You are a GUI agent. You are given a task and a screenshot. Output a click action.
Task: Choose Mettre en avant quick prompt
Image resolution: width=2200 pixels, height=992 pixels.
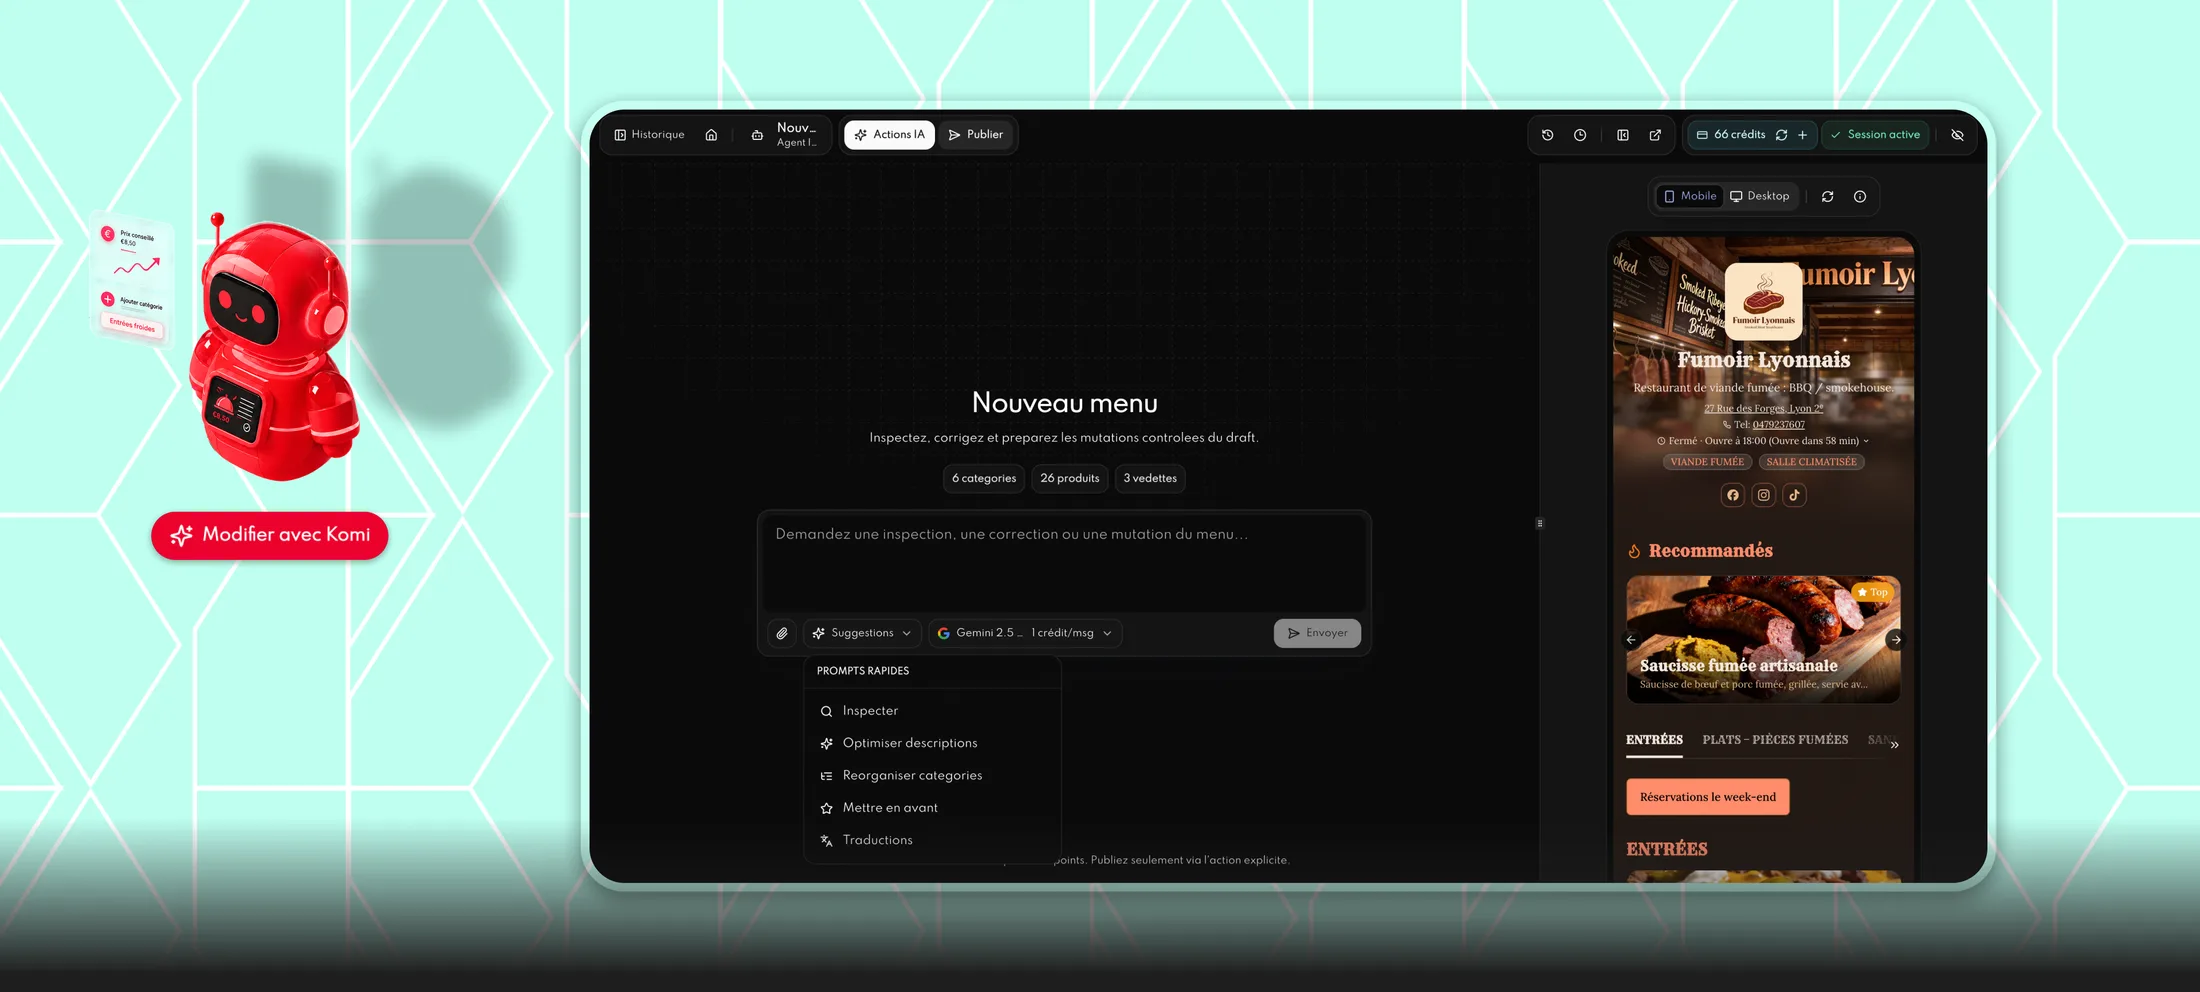(x=931, y=808)
